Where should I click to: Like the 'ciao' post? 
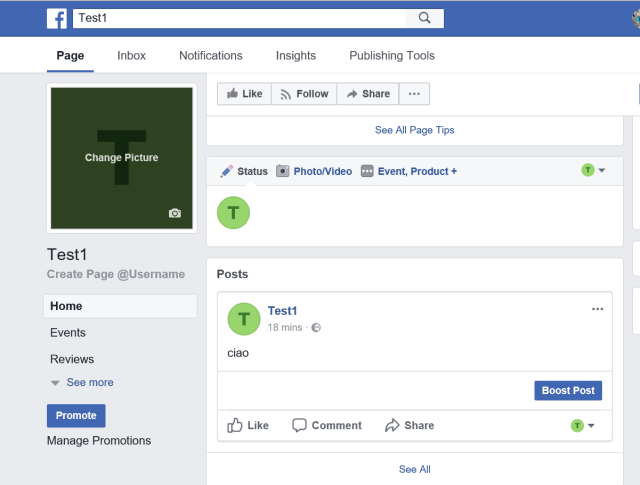pyautogui.click(x=248, y=425)
